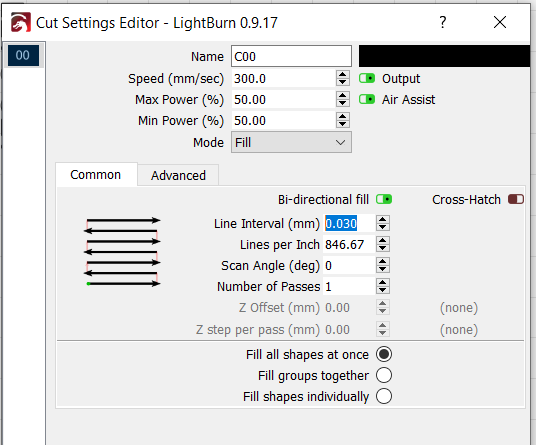Open the Mode dropdown showing Fill

point(291,142)
